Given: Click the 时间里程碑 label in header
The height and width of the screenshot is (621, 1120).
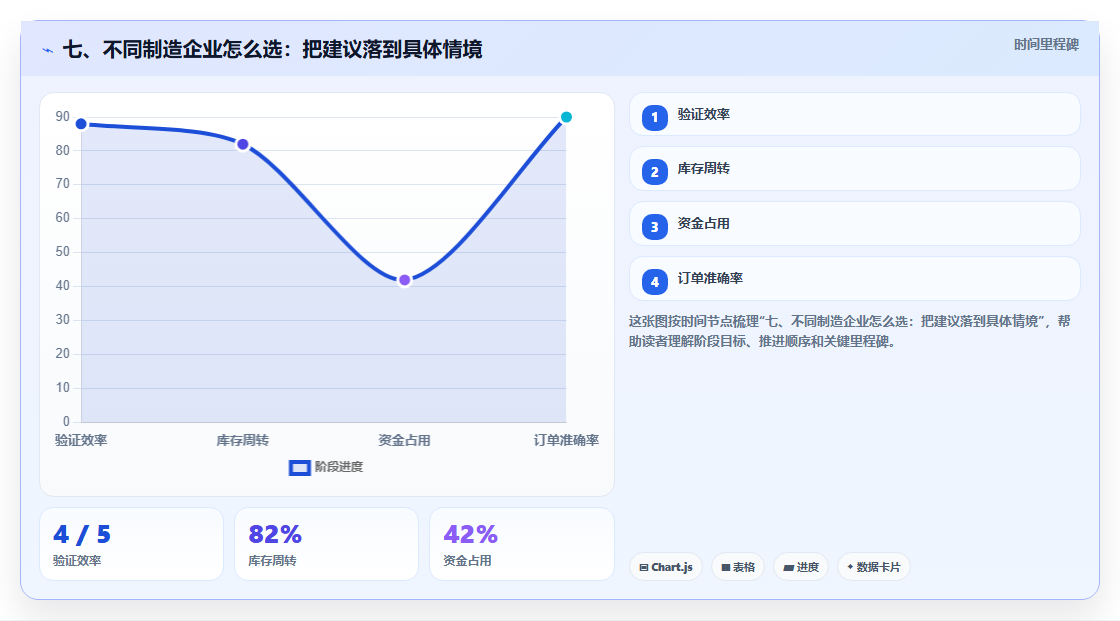Looking at the screenshot, I should (1046, 45).
